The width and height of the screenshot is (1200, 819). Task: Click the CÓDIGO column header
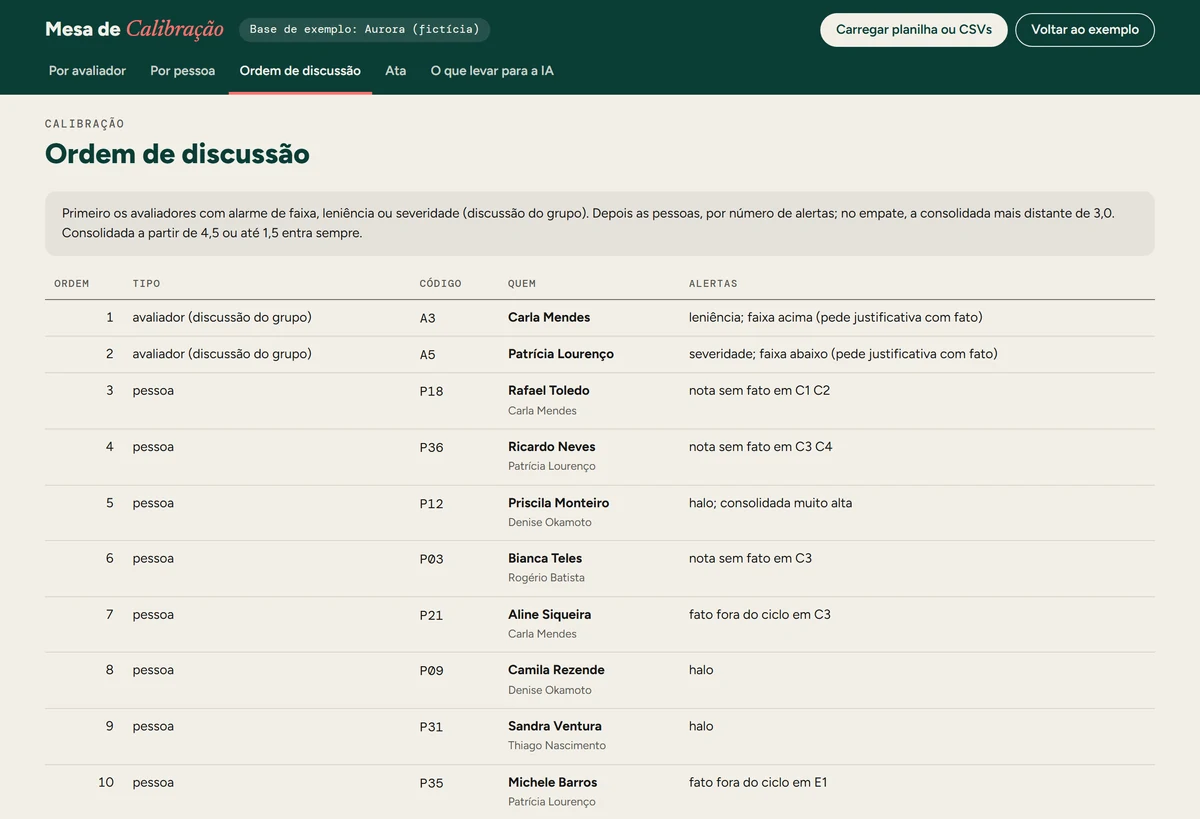coord(441,284)
